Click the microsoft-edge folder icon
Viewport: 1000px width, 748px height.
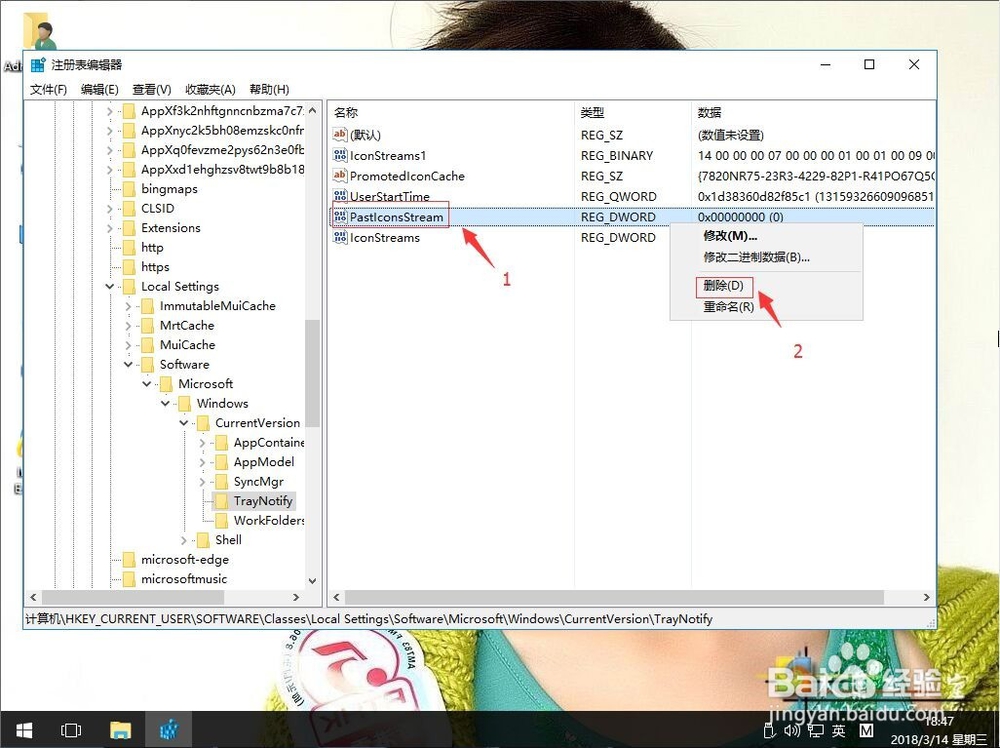(129, 559)
